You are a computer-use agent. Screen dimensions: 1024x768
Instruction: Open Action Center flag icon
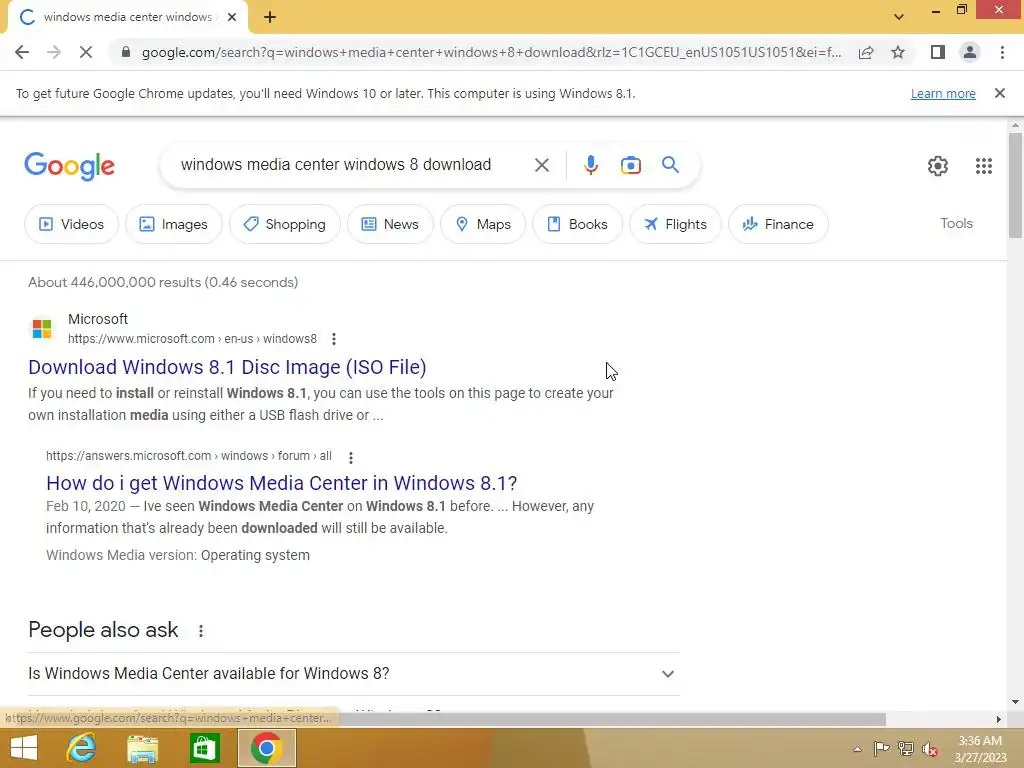coord(881,748)
